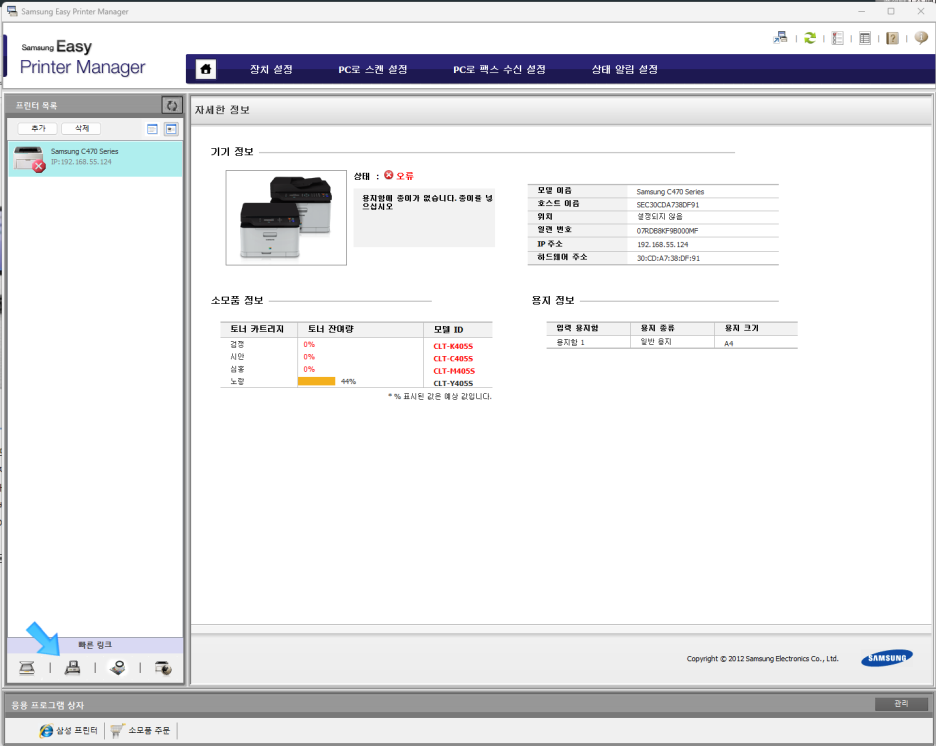Click the printer product image thumbnail
The height and width of the screenshot is (746, 936).
click(x=286, y=218)
